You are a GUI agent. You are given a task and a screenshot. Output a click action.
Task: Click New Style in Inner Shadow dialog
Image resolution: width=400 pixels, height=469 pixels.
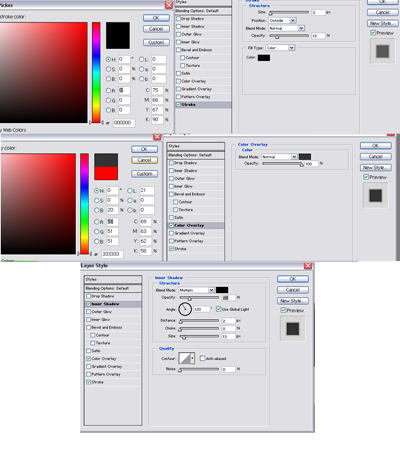pyautogui.click(x=293, y=301)
